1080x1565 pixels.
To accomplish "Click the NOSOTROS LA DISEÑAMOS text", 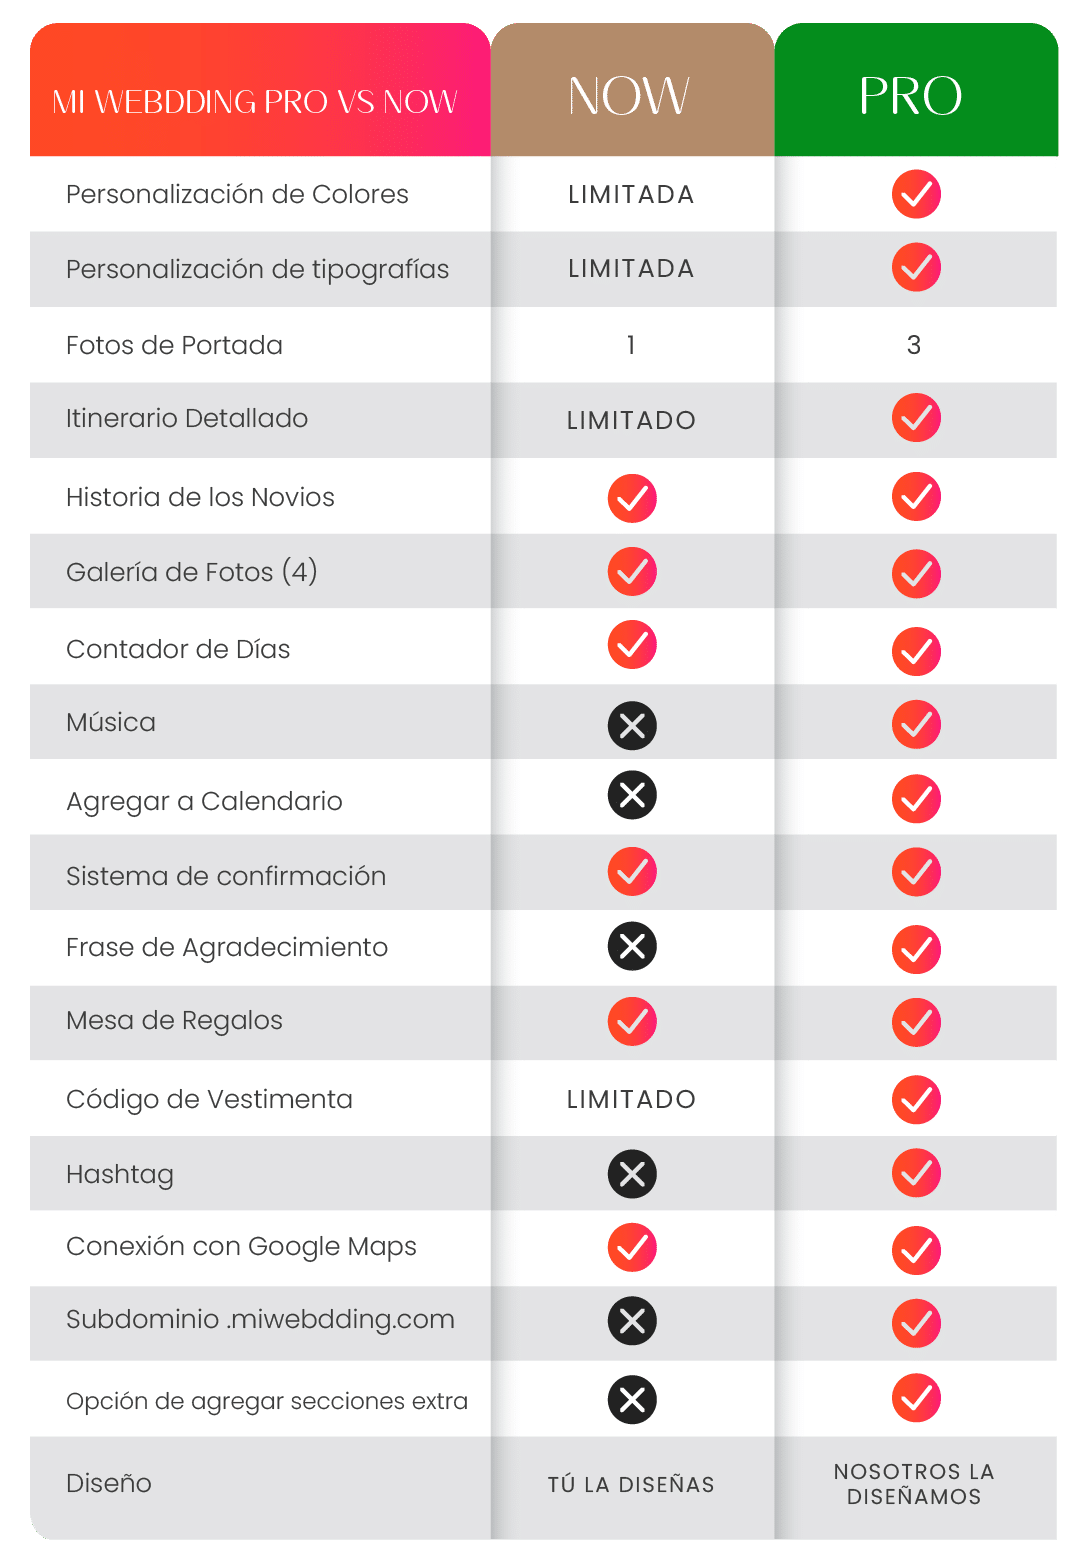I will (914, 1484).
